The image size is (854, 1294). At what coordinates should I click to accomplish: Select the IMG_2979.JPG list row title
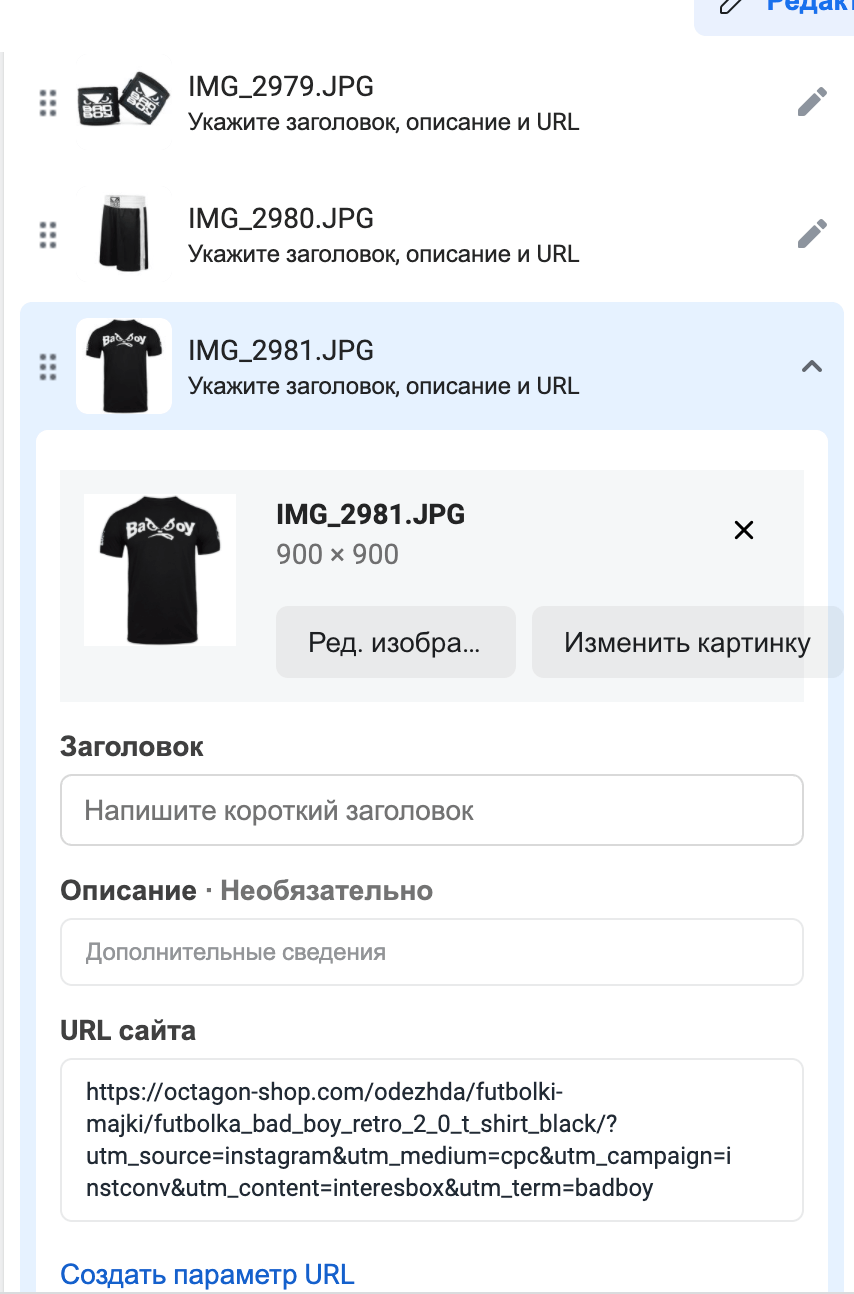[281, 87]
